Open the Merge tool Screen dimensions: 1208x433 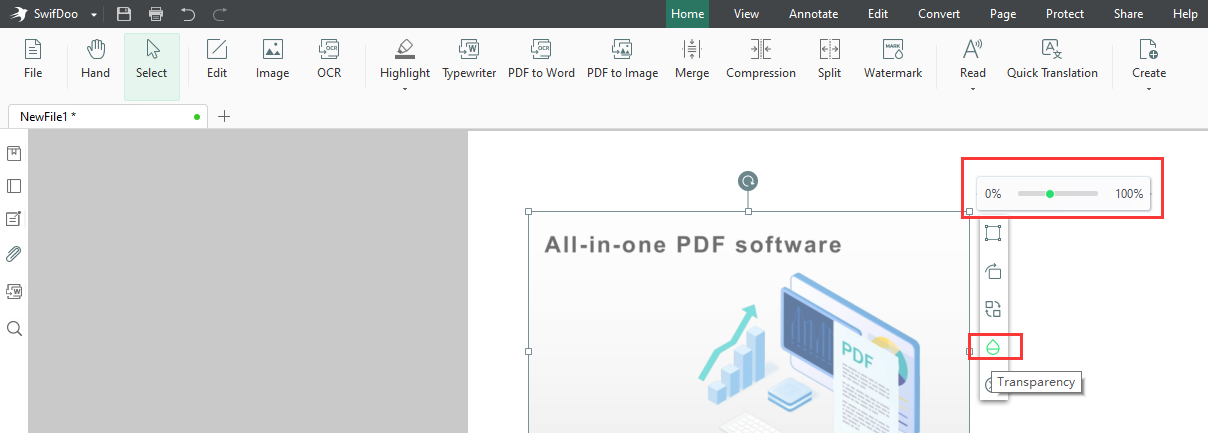click(x=692, y=60)
